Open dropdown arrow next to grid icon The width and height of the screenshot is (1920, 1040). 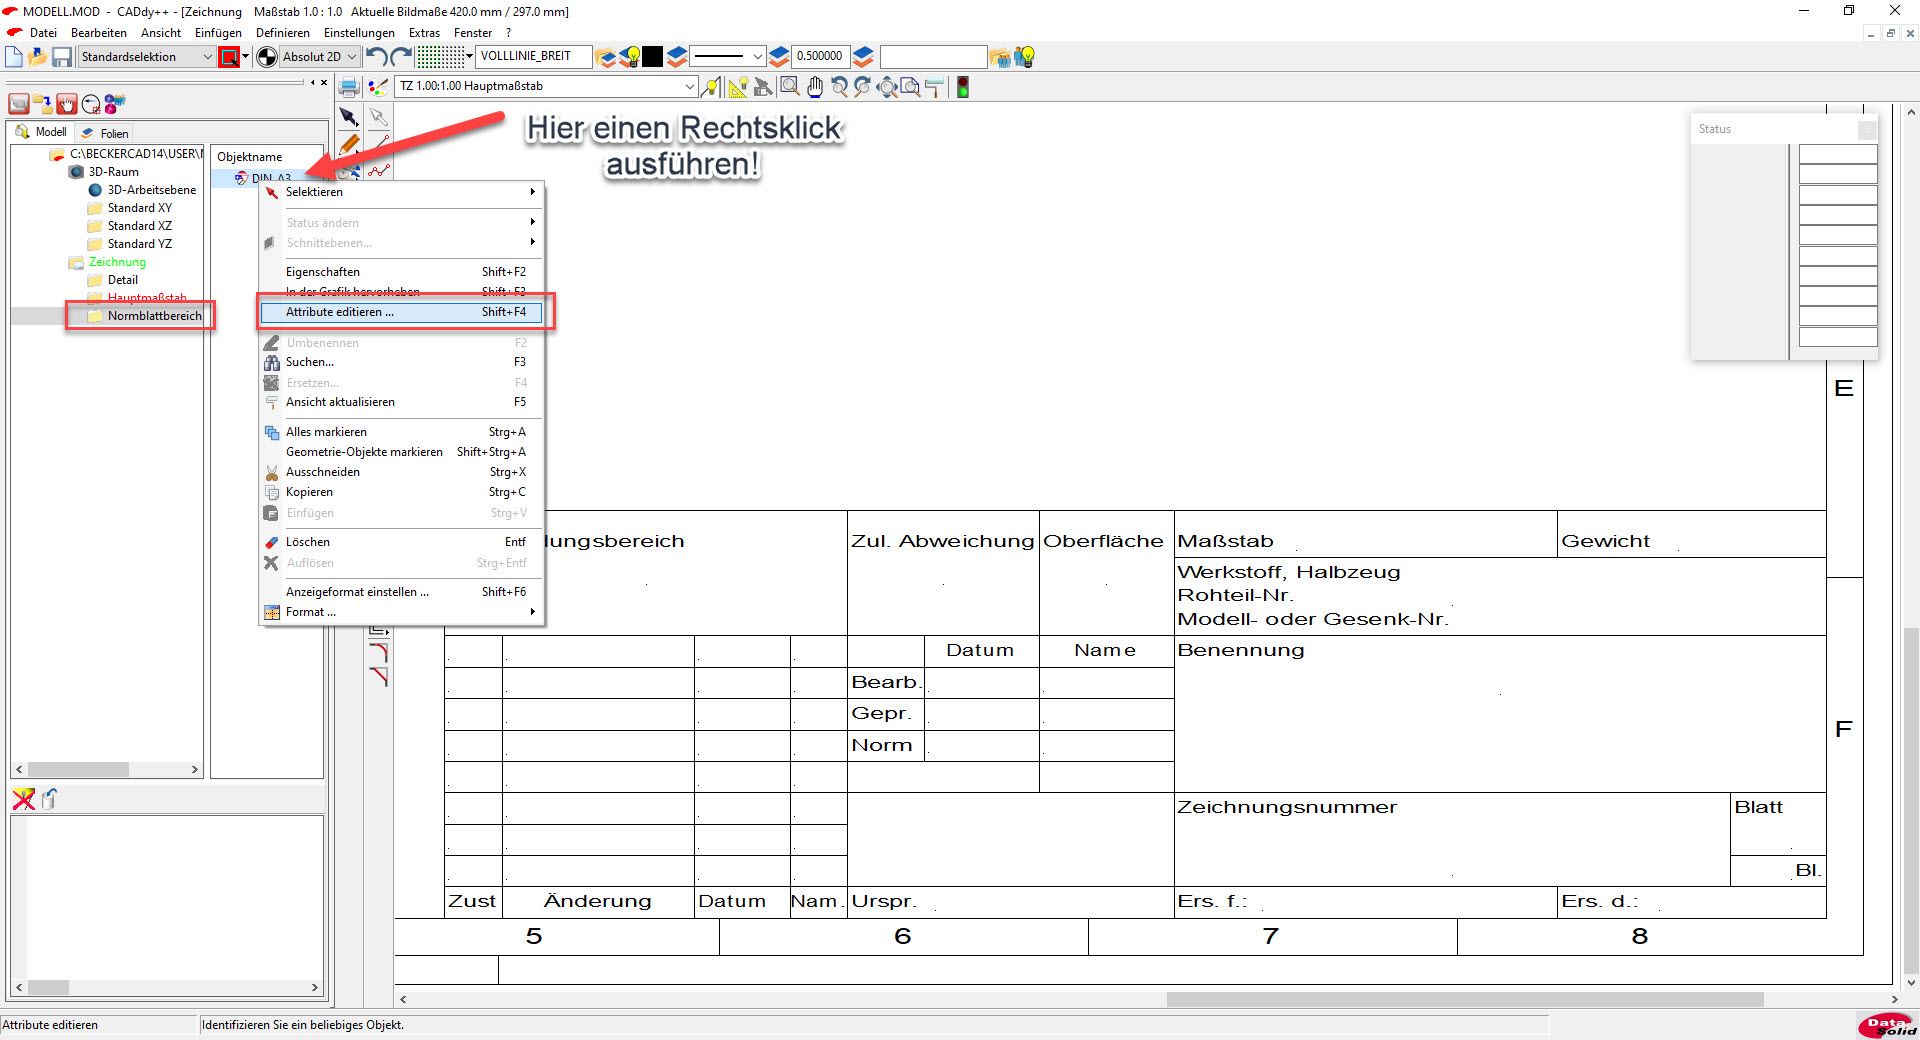tap(469, 57)
